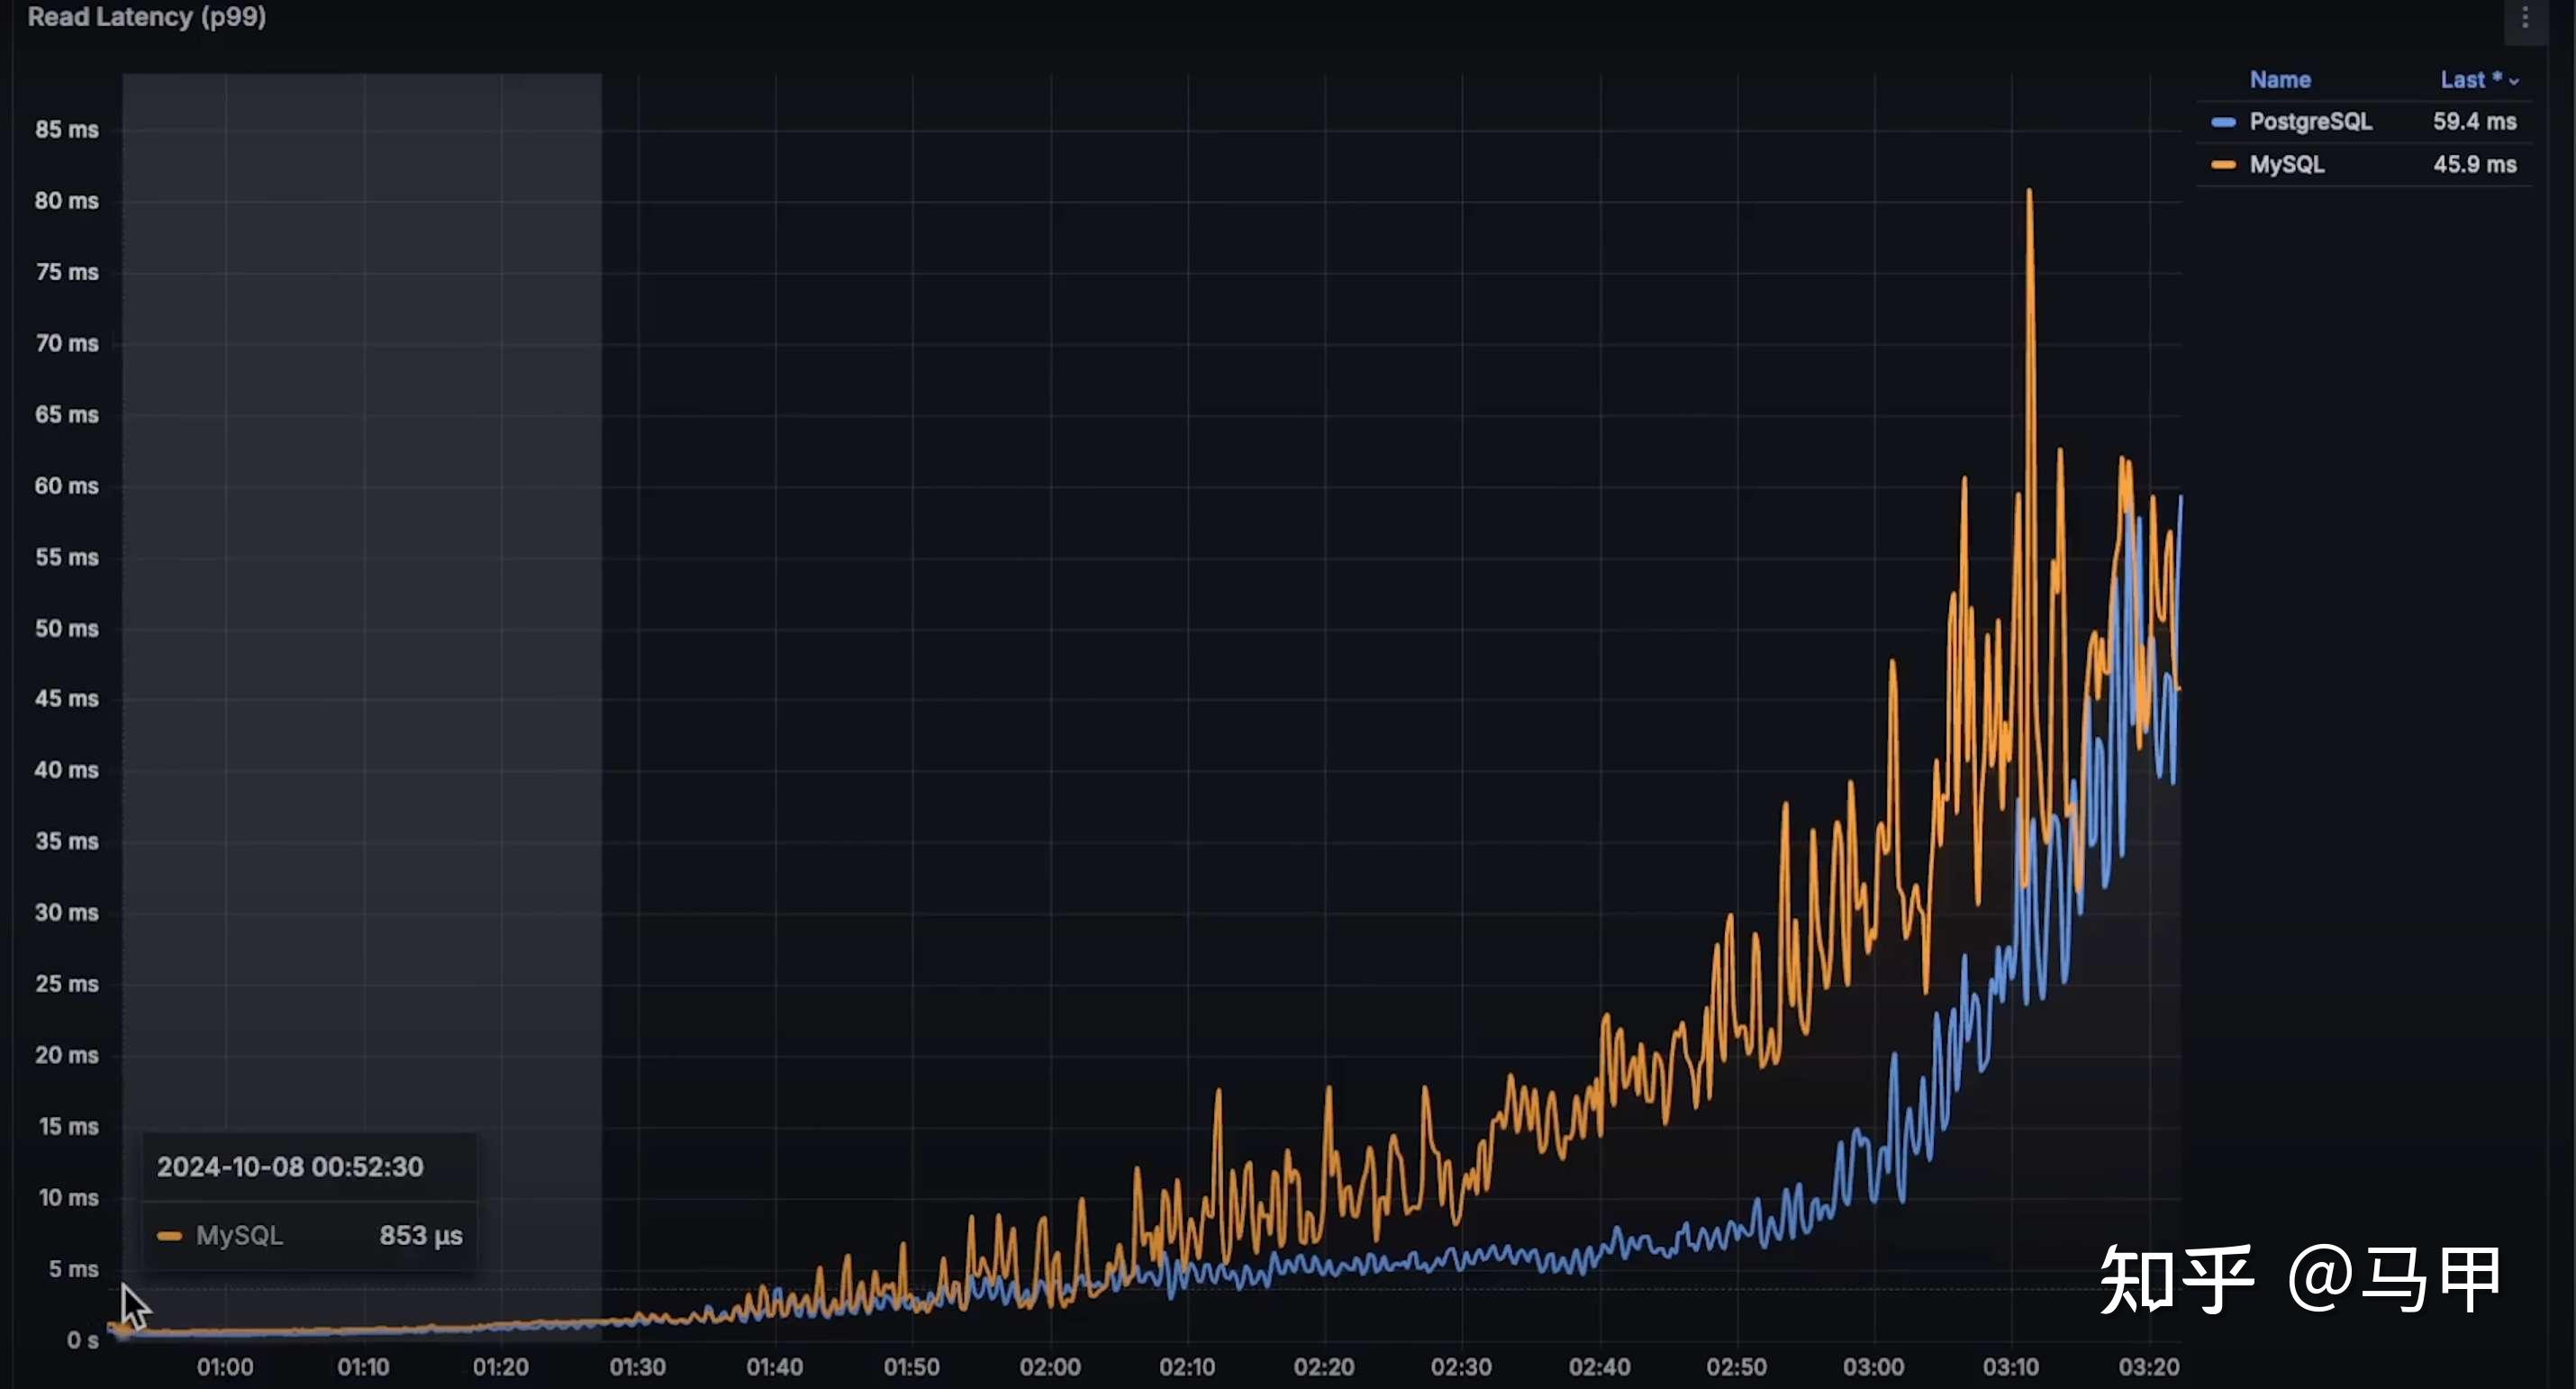Click the 03:20 label on time axis
2576x1389 pixels.
[x=2148, y=1366]
